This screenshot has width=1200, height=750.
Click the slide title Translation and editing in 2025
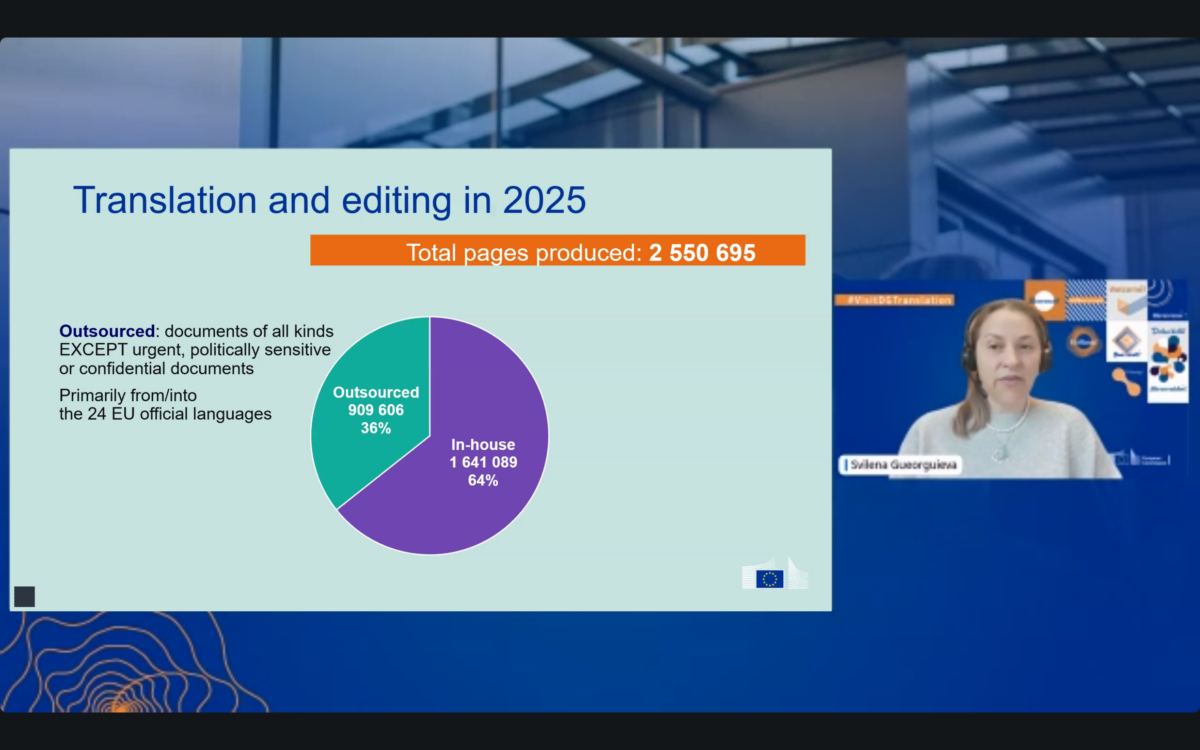click(329, 200)
